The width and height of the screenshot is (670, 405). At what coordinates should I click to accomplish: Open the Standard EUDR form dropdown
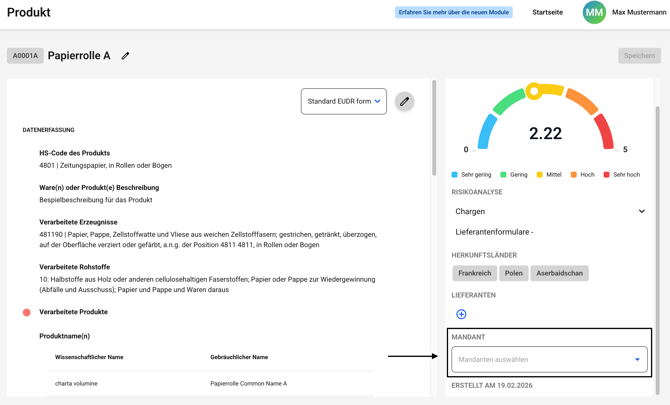343,101
